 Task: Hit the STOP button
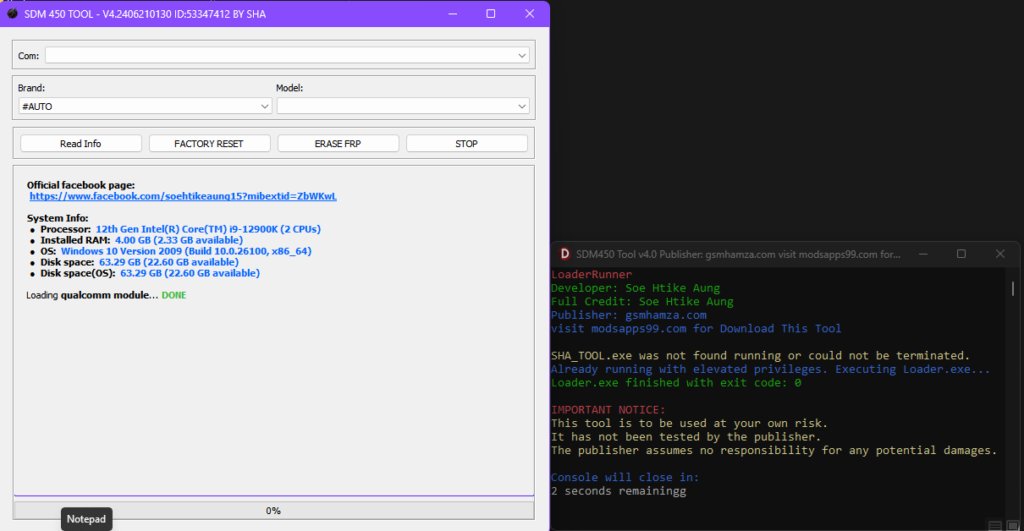pos(466,143)
